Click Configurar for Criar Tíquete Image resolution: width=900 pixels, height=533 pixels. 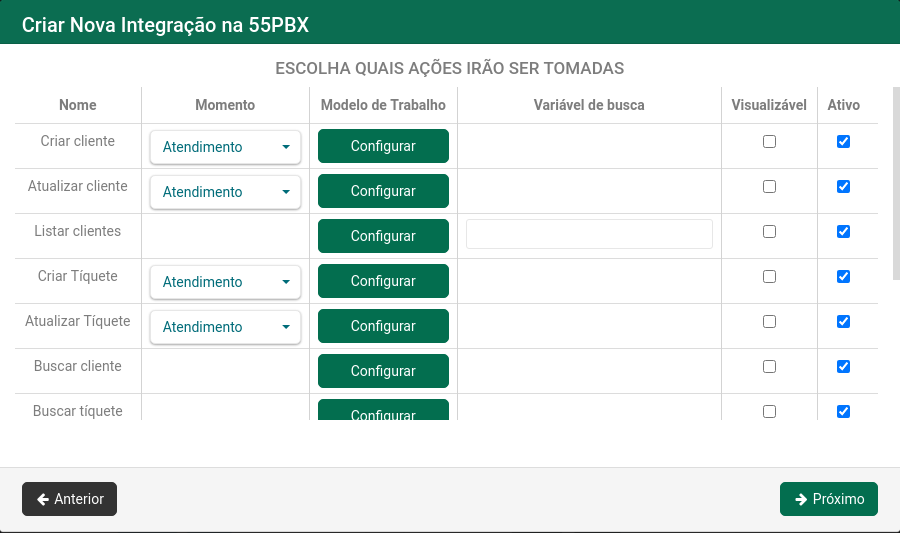click(x=383, y=281)
